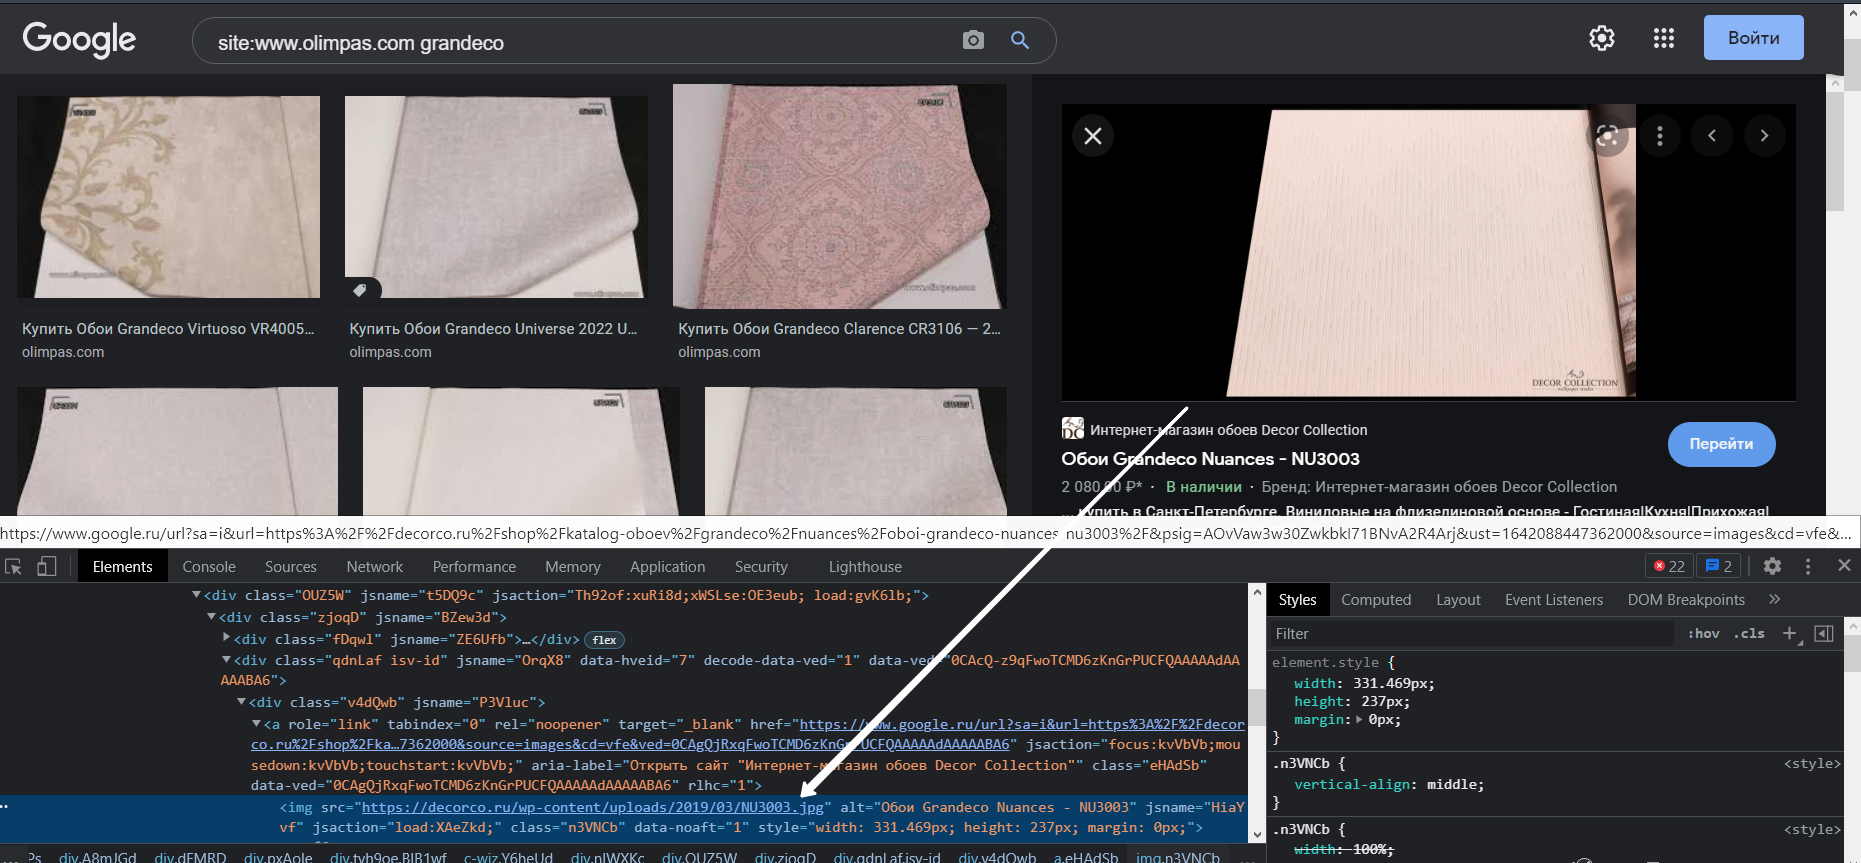Click the Styles Filter field

1470,634
